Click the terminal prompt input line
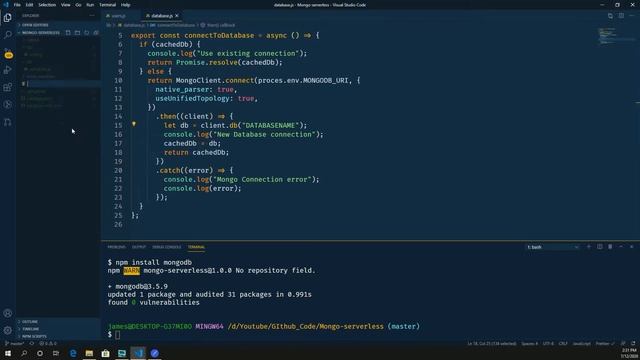The width and height of the screenshot is (640, 360). 264,335
